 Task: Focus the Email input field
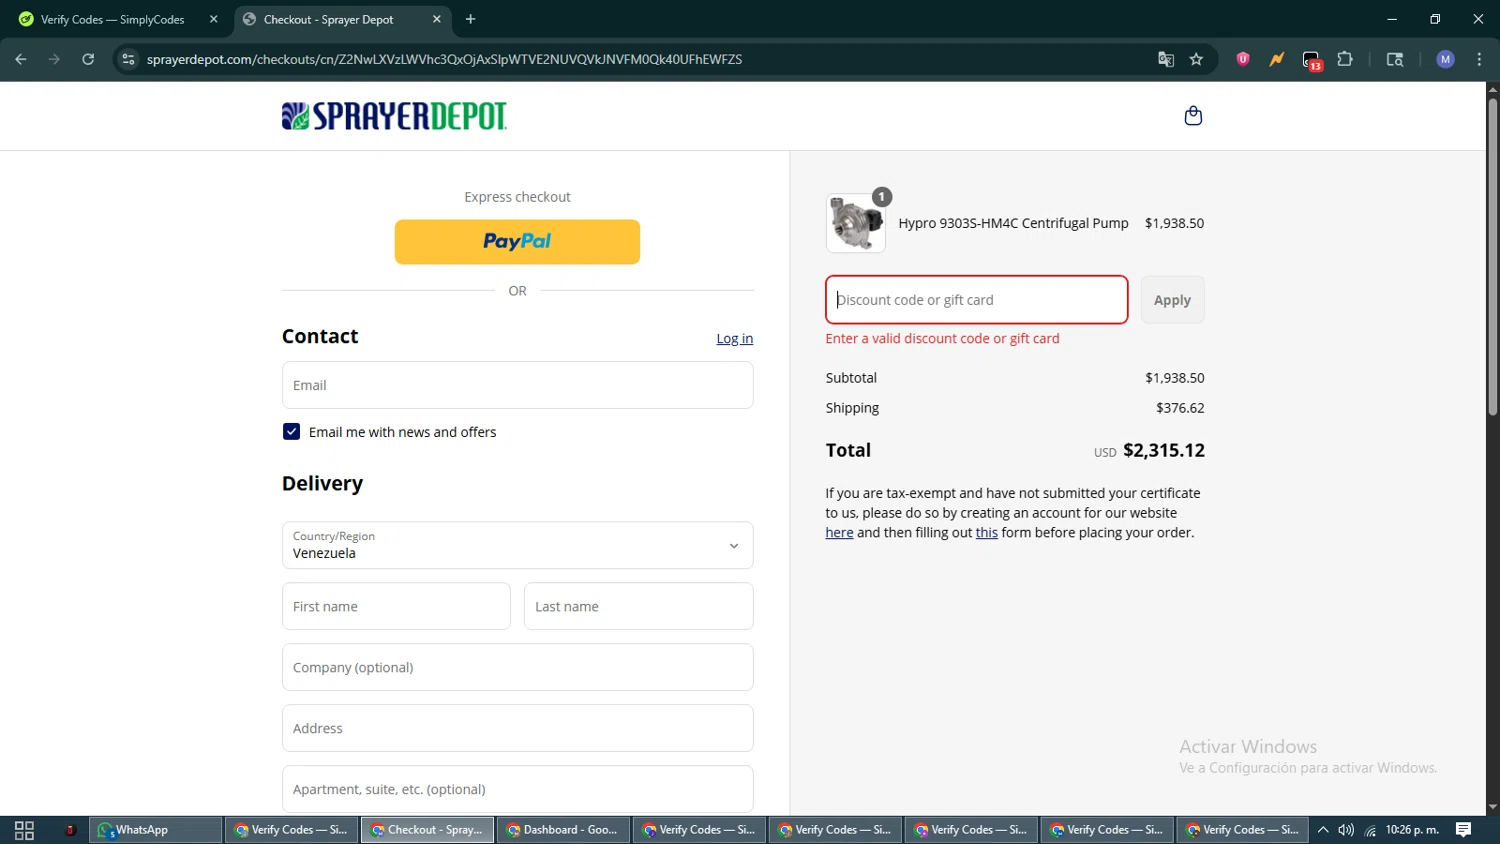(517, 385)
